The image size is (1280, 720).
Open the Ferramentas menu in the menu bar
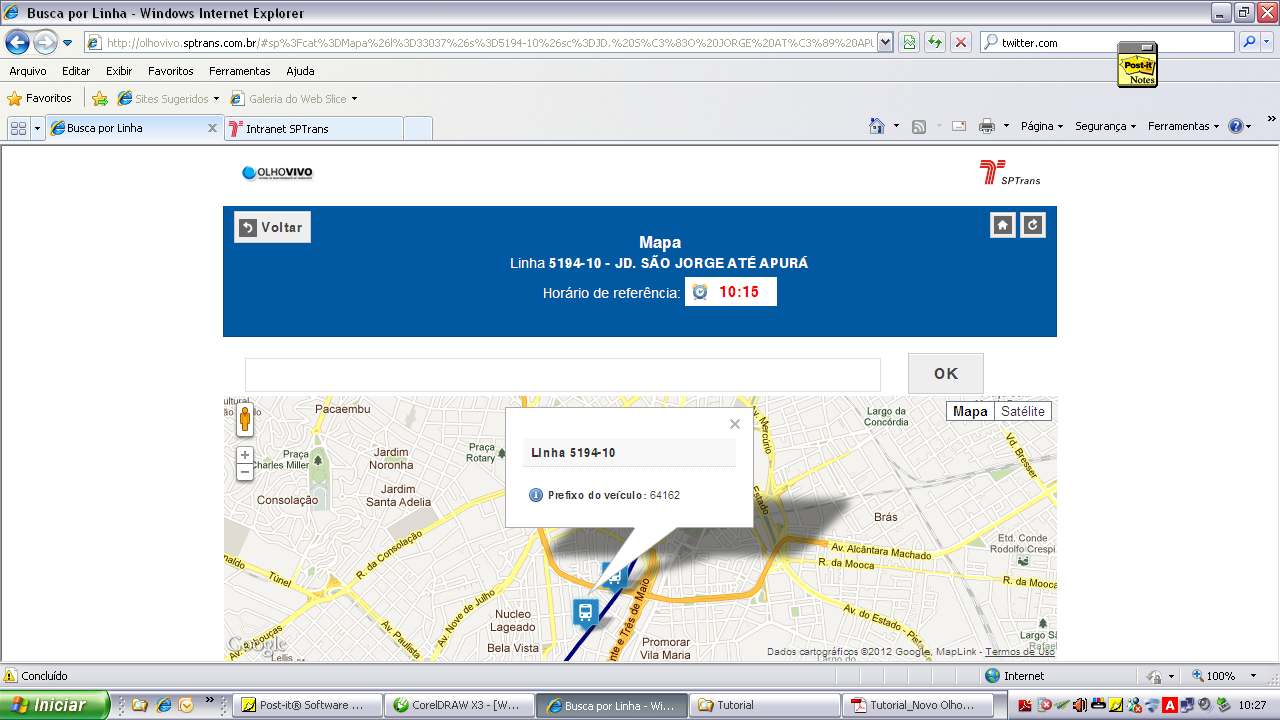[240, 71]
